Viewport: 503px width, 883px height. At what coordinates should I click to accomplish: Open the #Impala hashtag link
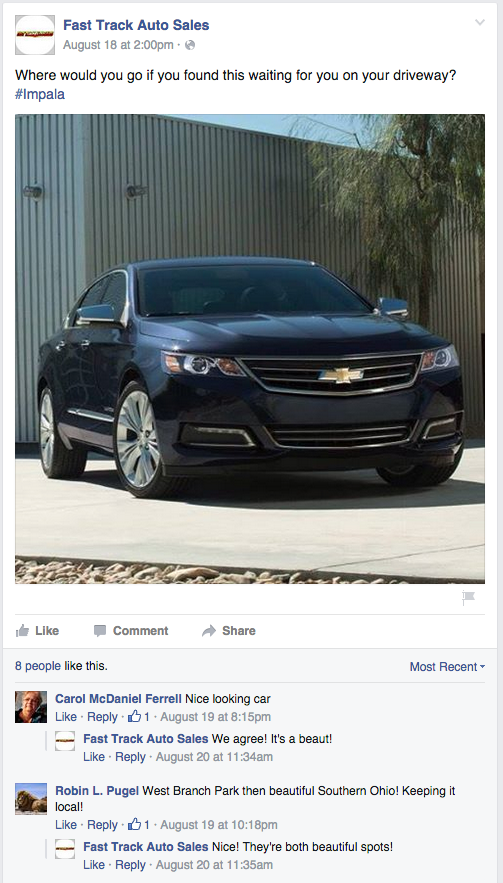(40, 95)
